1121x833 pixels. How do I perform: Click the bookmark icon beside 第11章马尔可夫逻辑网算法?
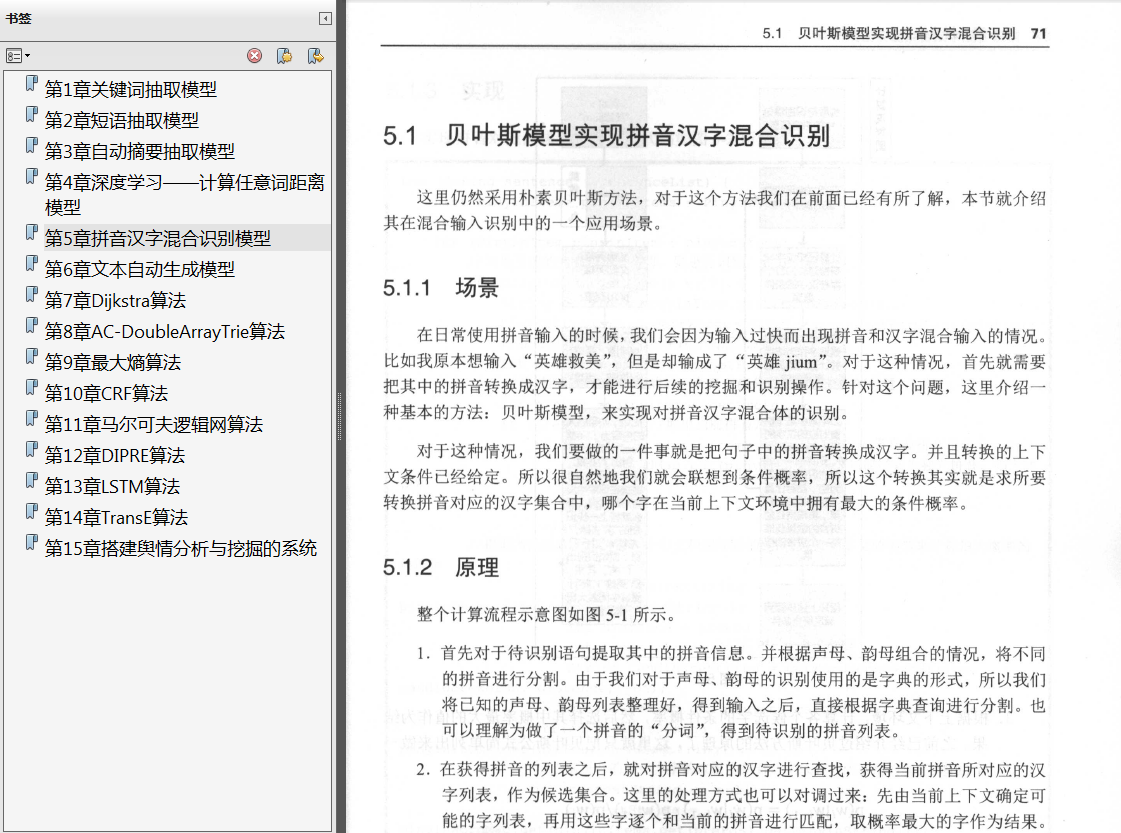coord(31,418)
